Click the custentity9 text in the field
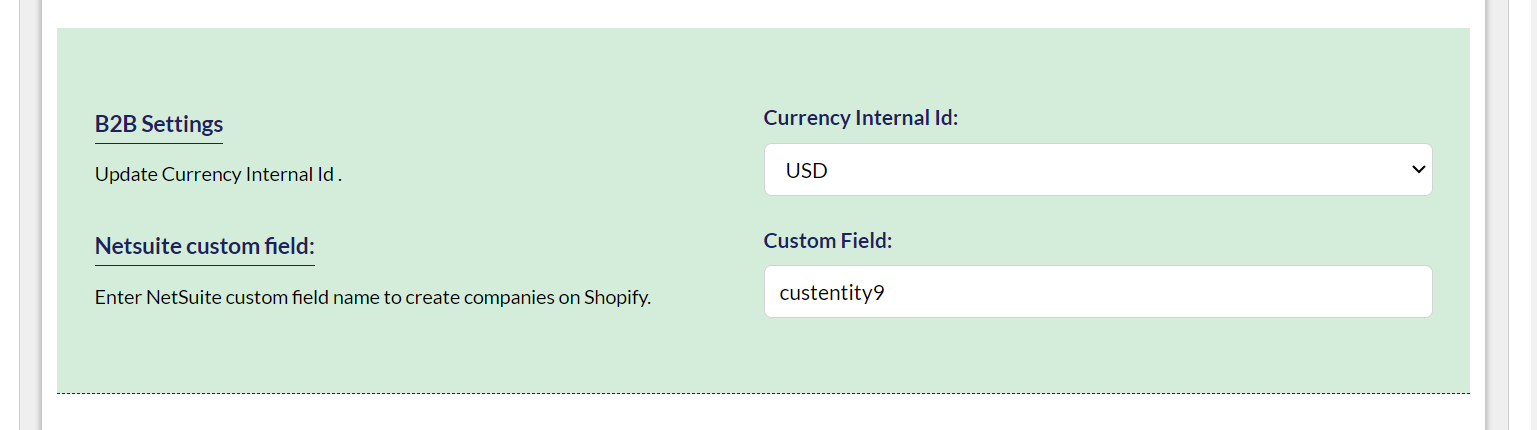Screen dimensions: 1537x430 pos(832,293)
